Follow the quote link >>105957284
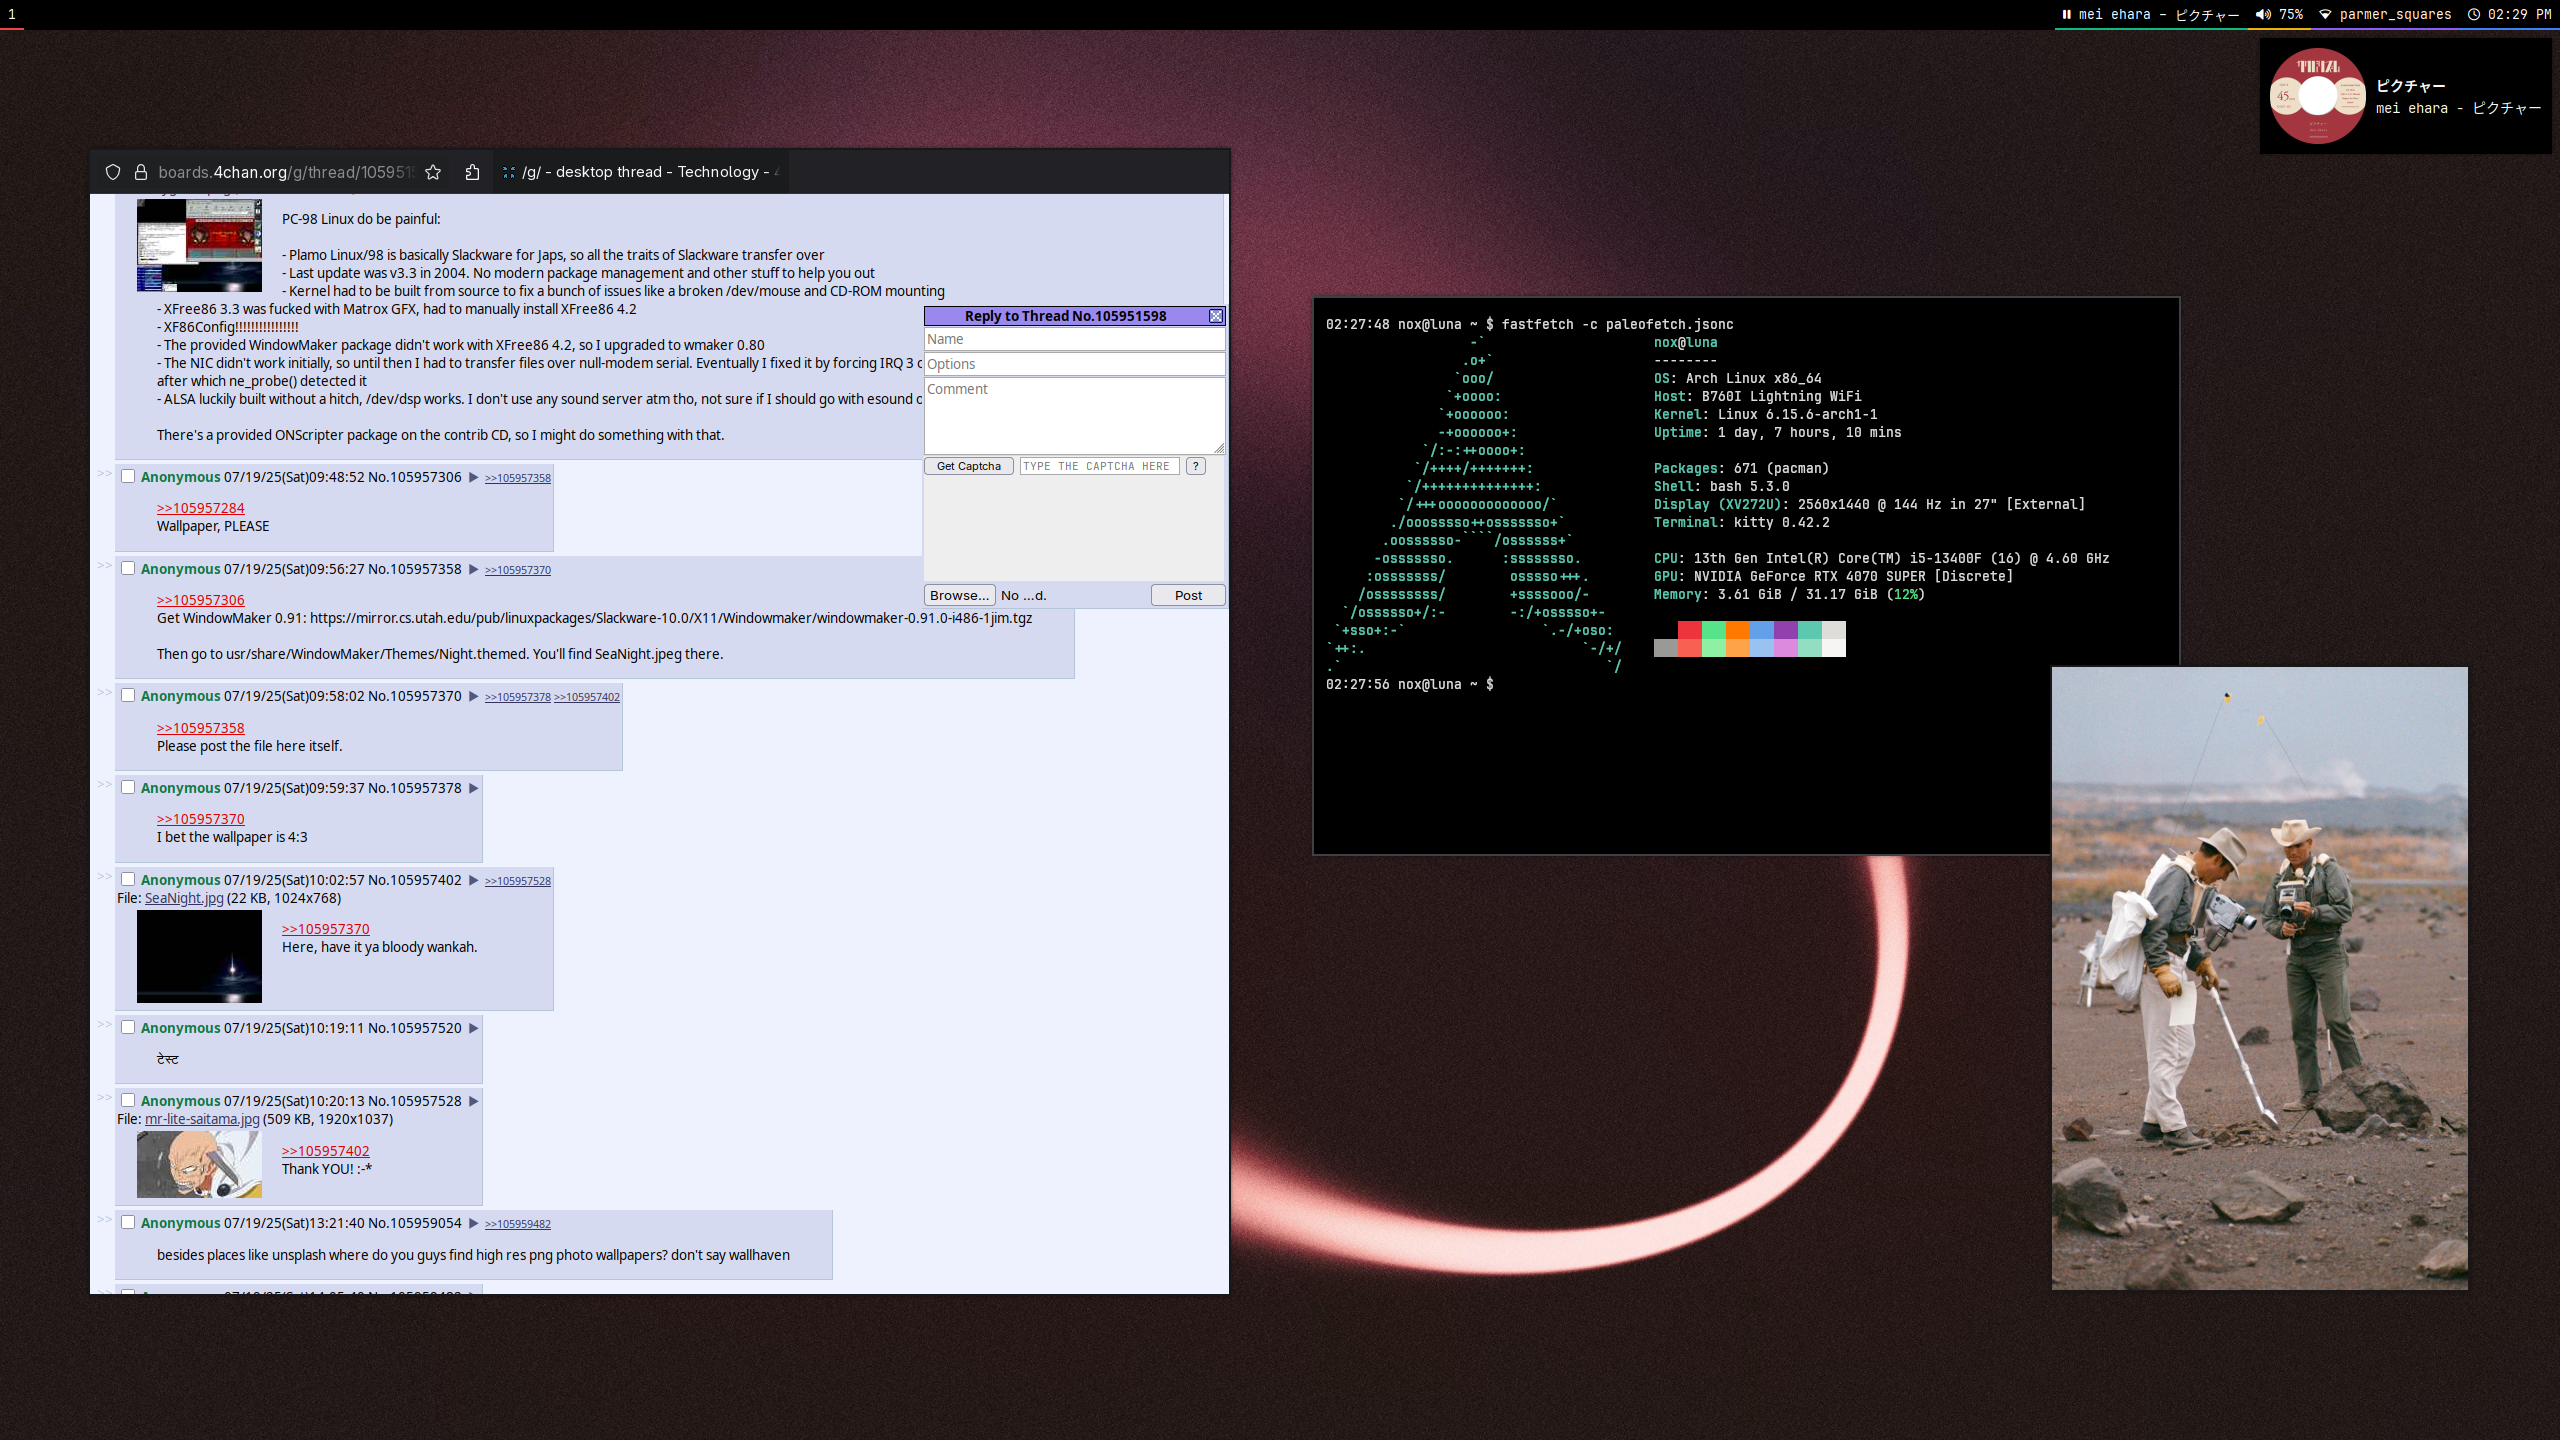The image size is (2560, 1440). coord(200,508)
